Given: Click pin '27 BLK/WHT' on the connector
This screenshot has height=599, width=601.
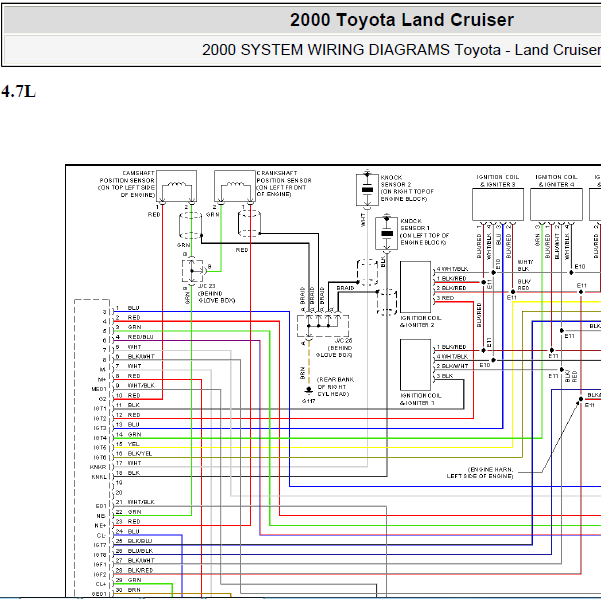Looking at the screenshot, I should [x=135, y=560].
